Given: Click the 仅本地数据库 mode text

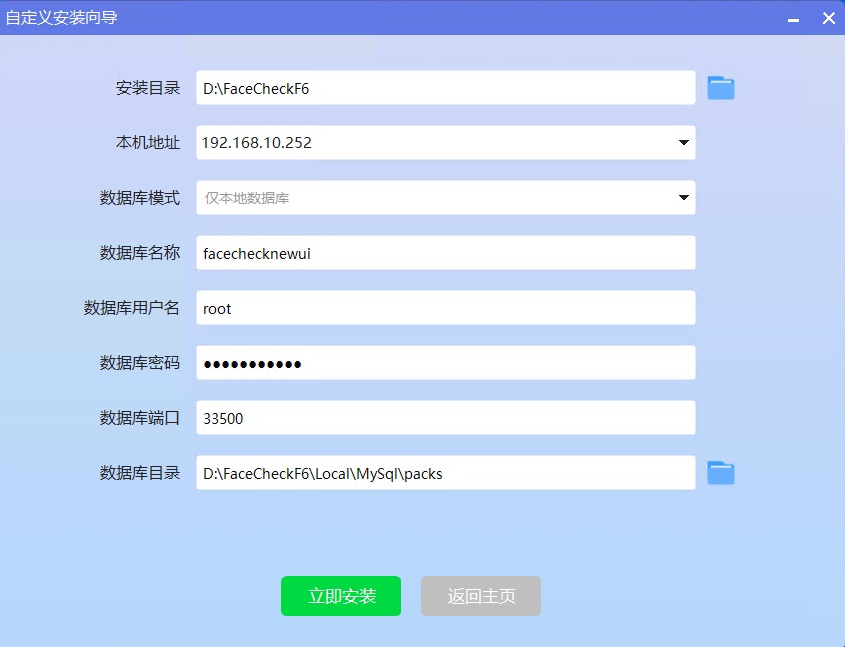Looking at the screenshot, I should point(247,198).
